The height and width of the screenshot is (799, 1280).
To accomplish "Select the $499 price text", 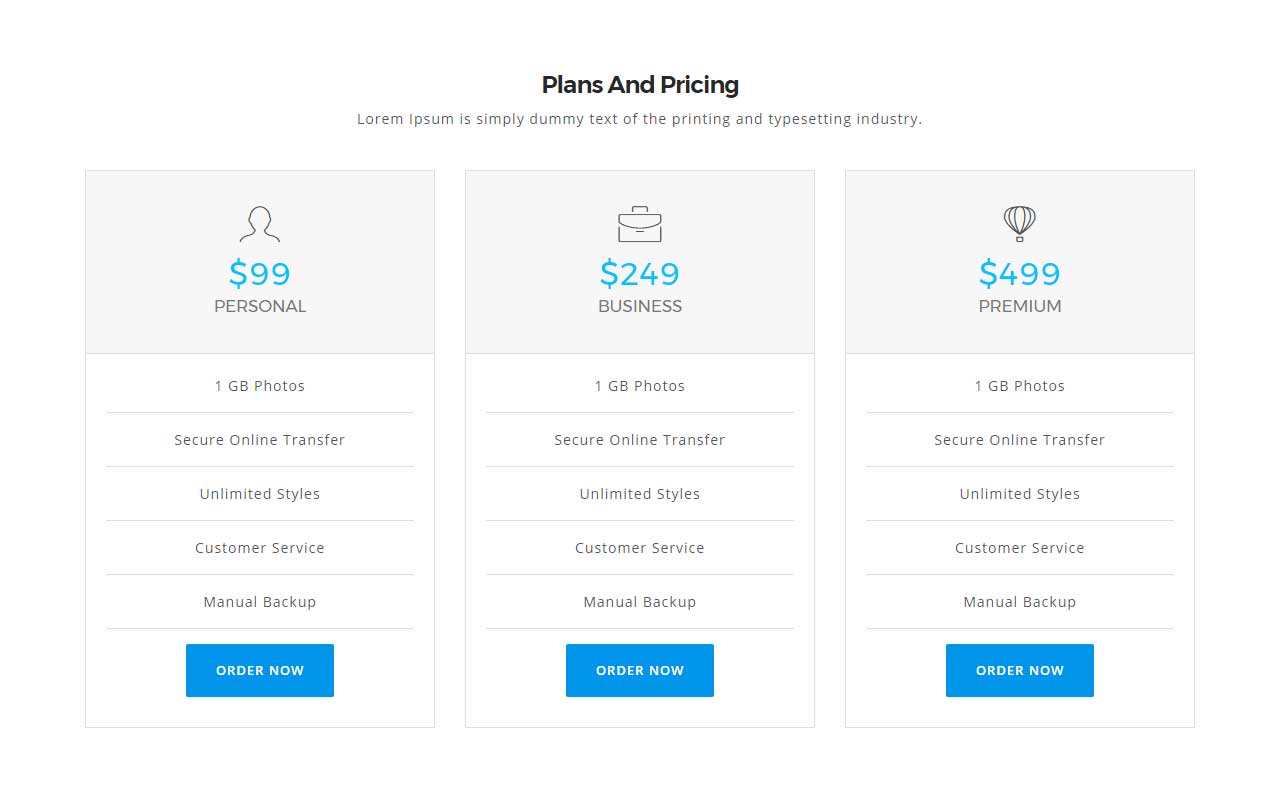I will 1020,273.
